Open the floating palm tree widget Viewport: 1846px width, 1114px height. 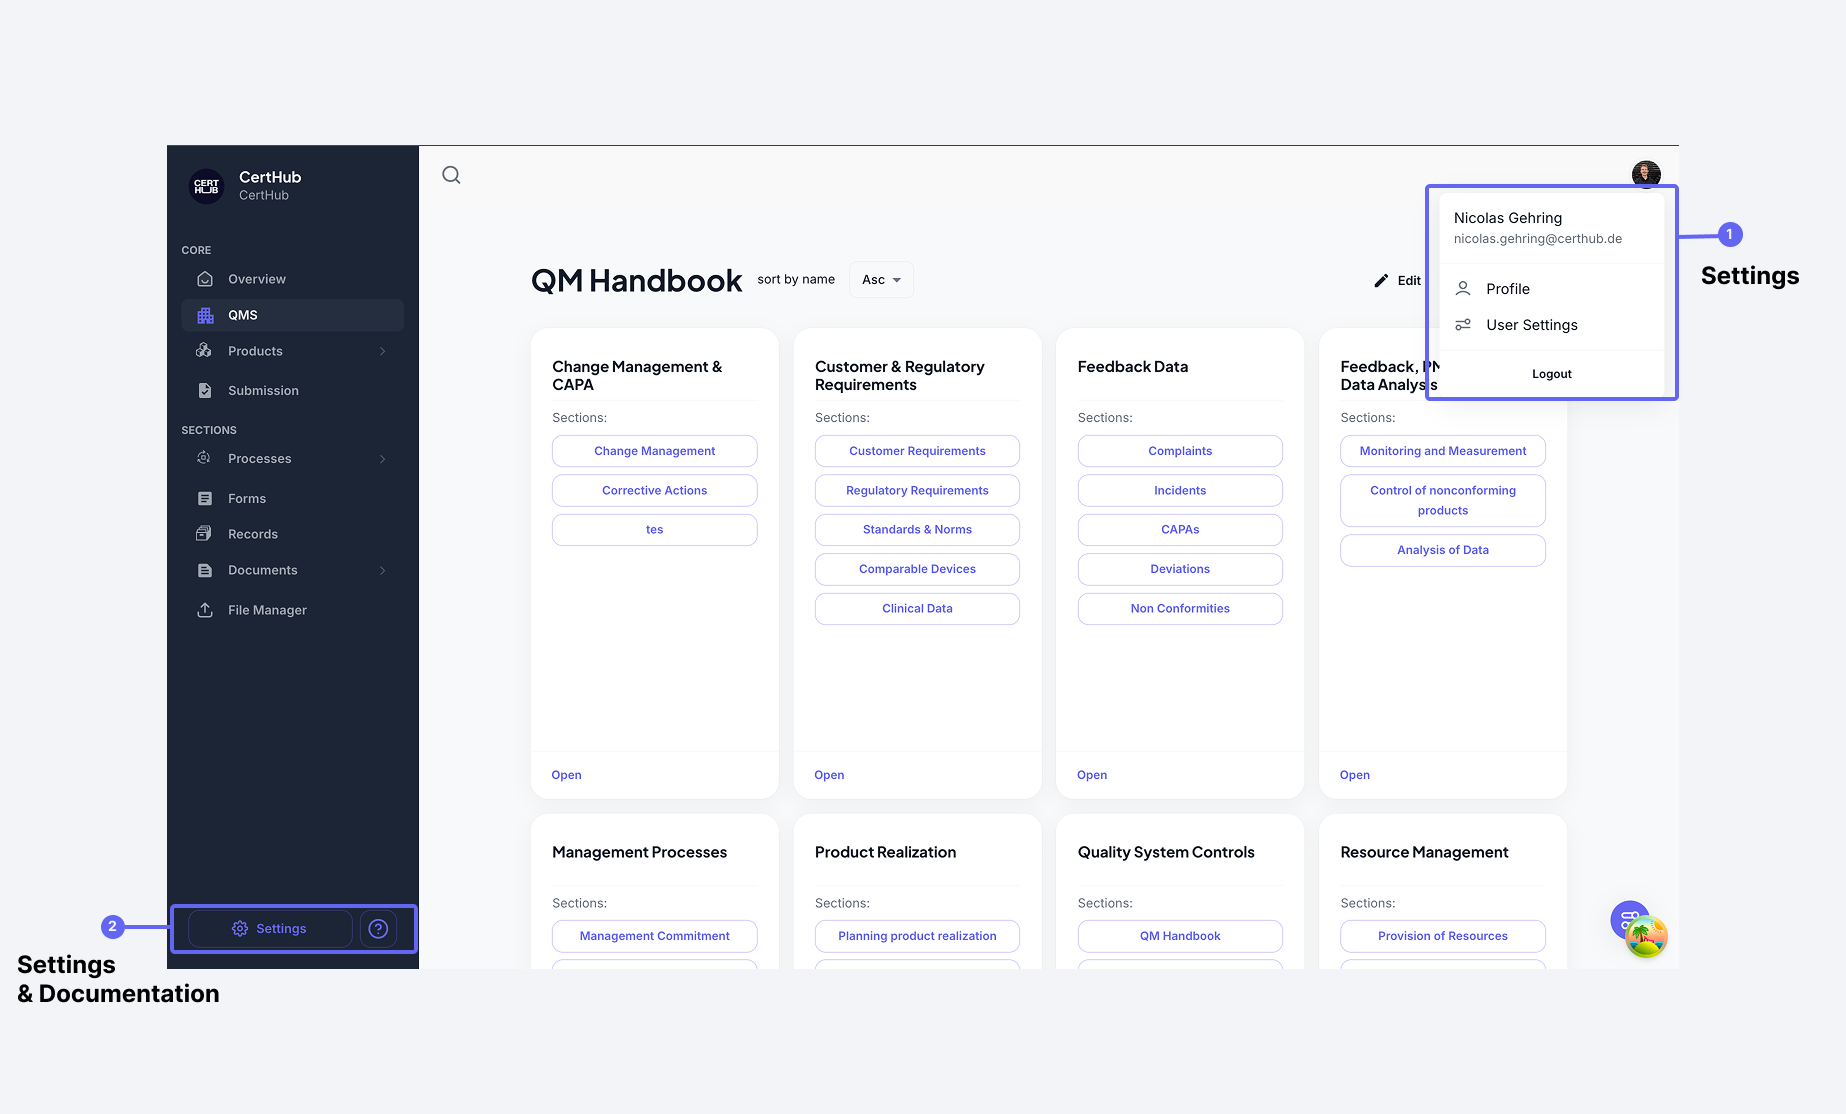1646,937
